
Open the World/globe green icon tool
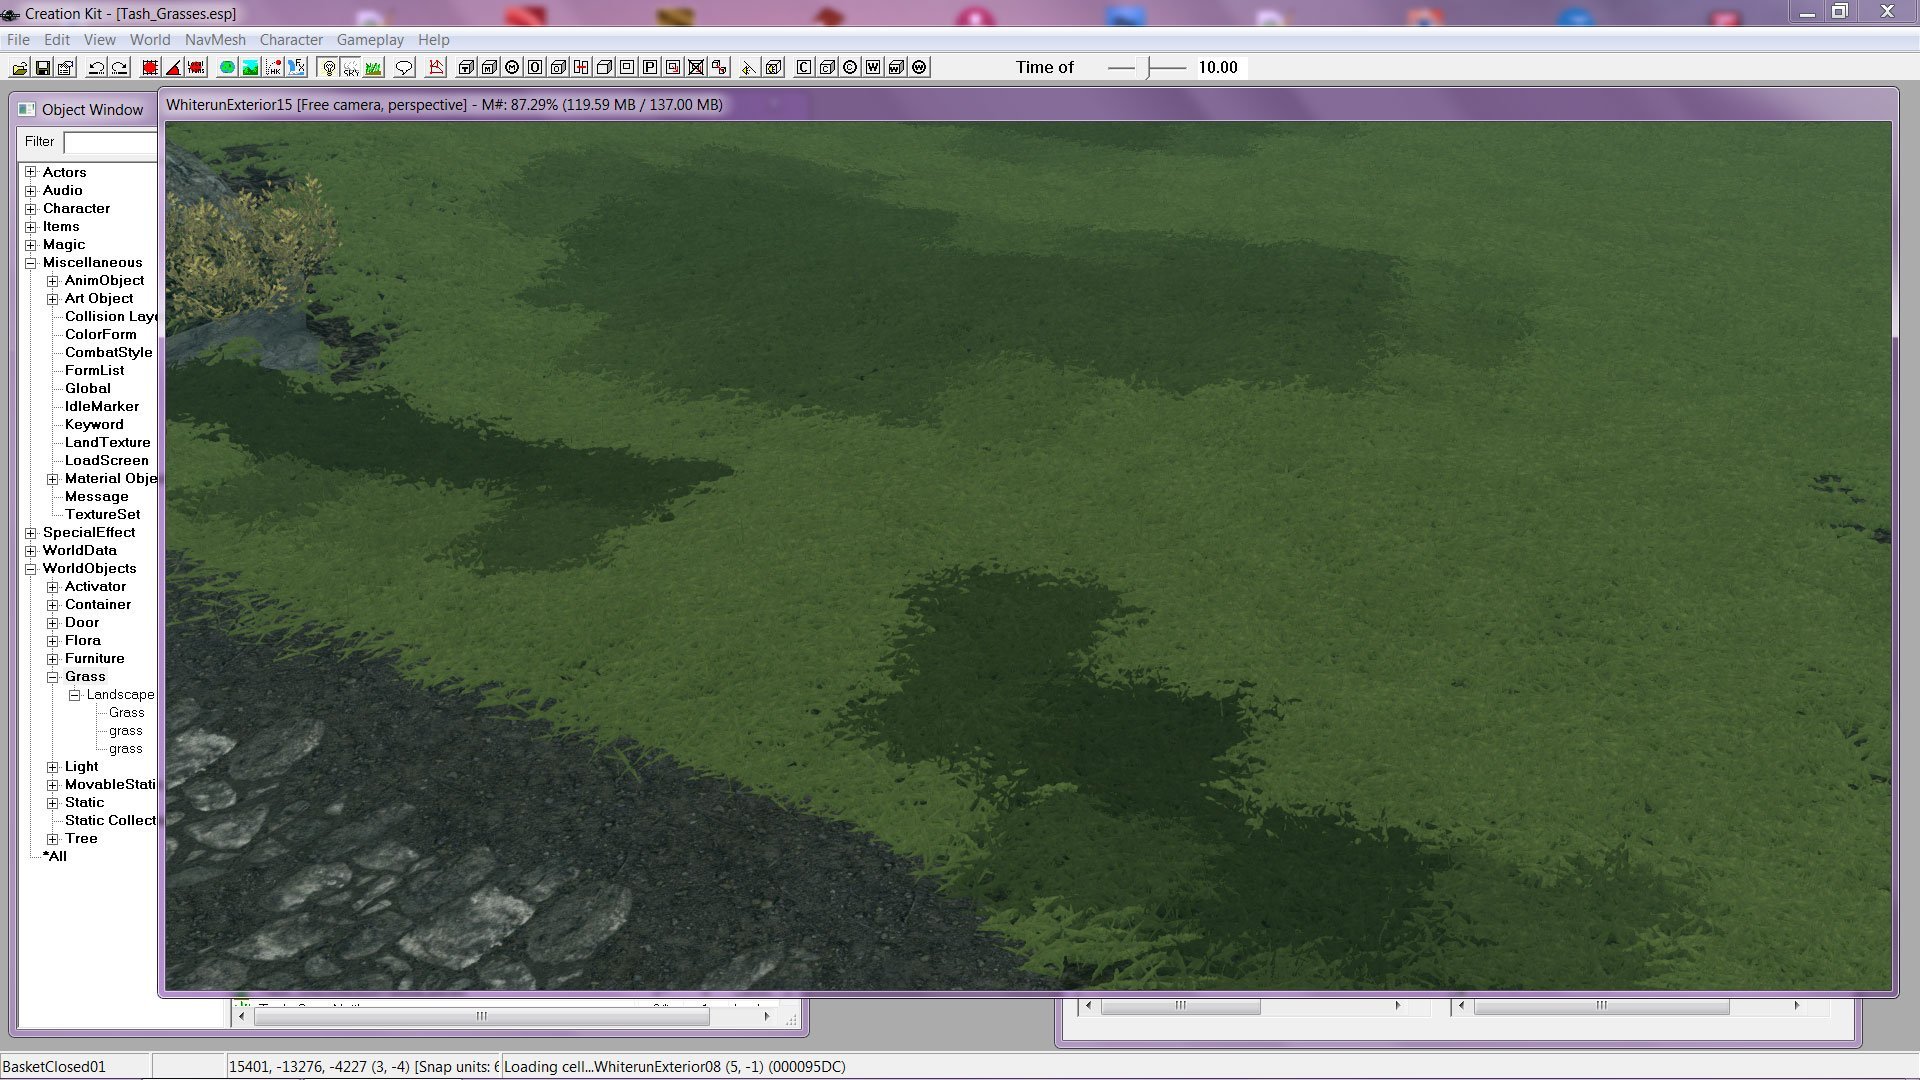pyautogui.click(x=227, y=67)
